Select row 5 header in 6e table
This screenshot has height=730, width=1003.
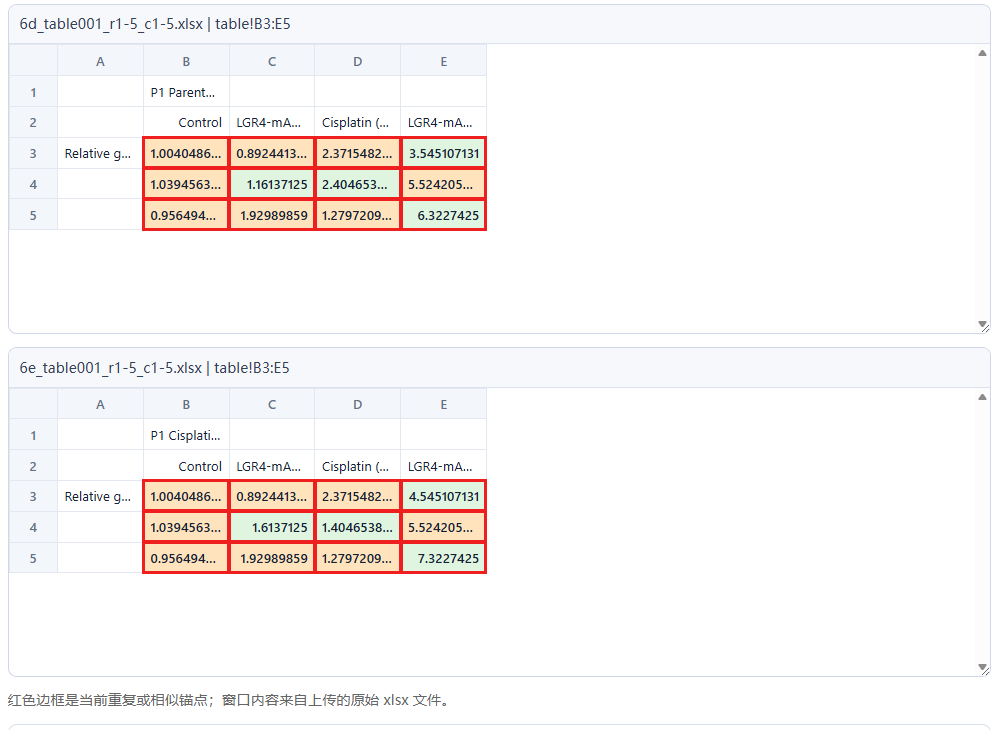click(33, 558)
